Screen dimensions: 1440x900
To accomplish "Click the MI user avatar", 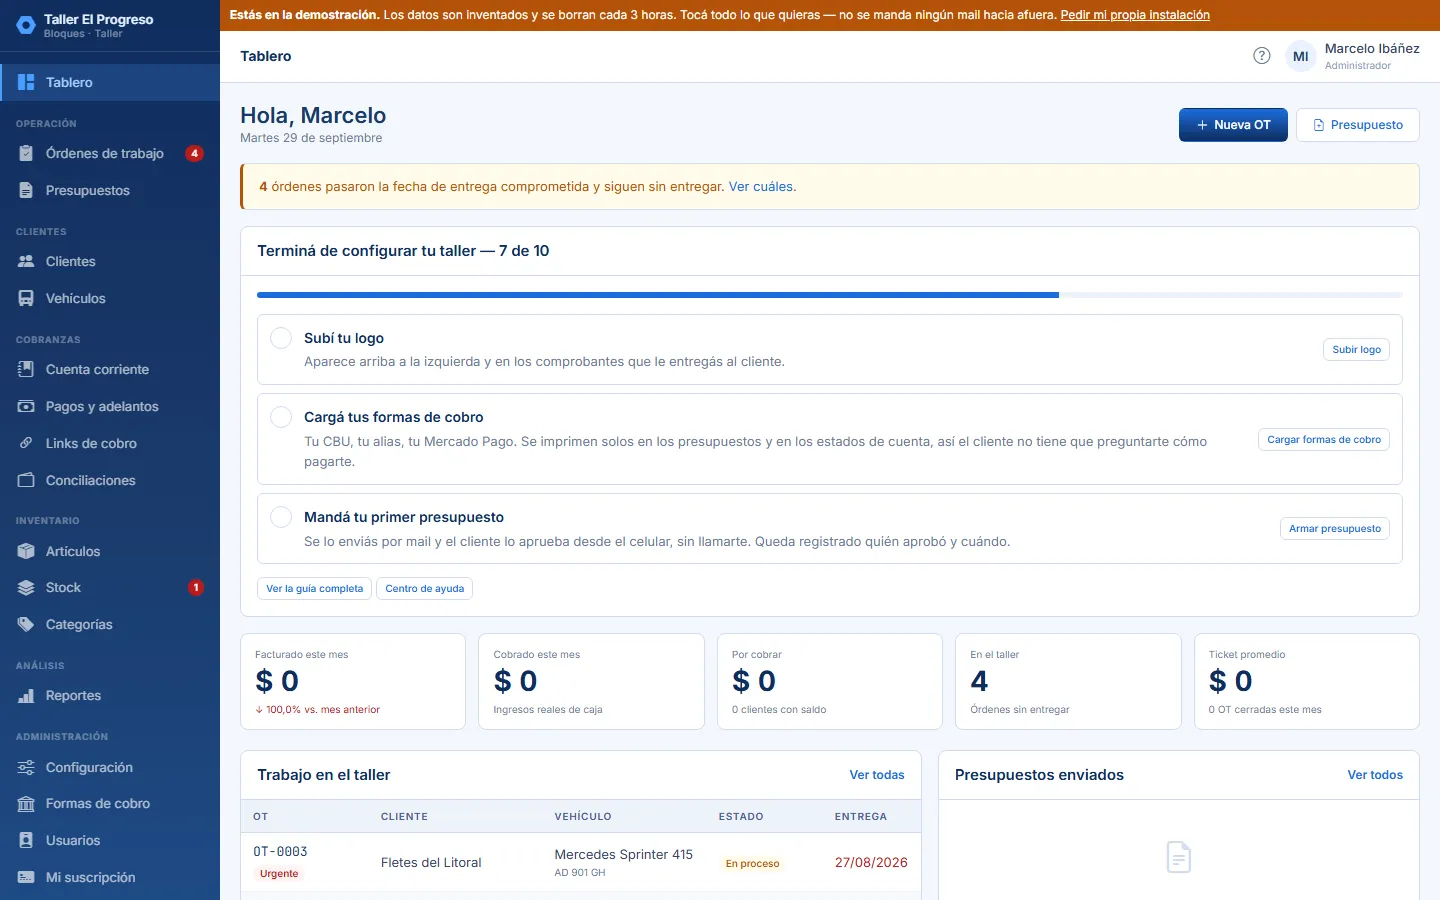I will click(1301, 57).
